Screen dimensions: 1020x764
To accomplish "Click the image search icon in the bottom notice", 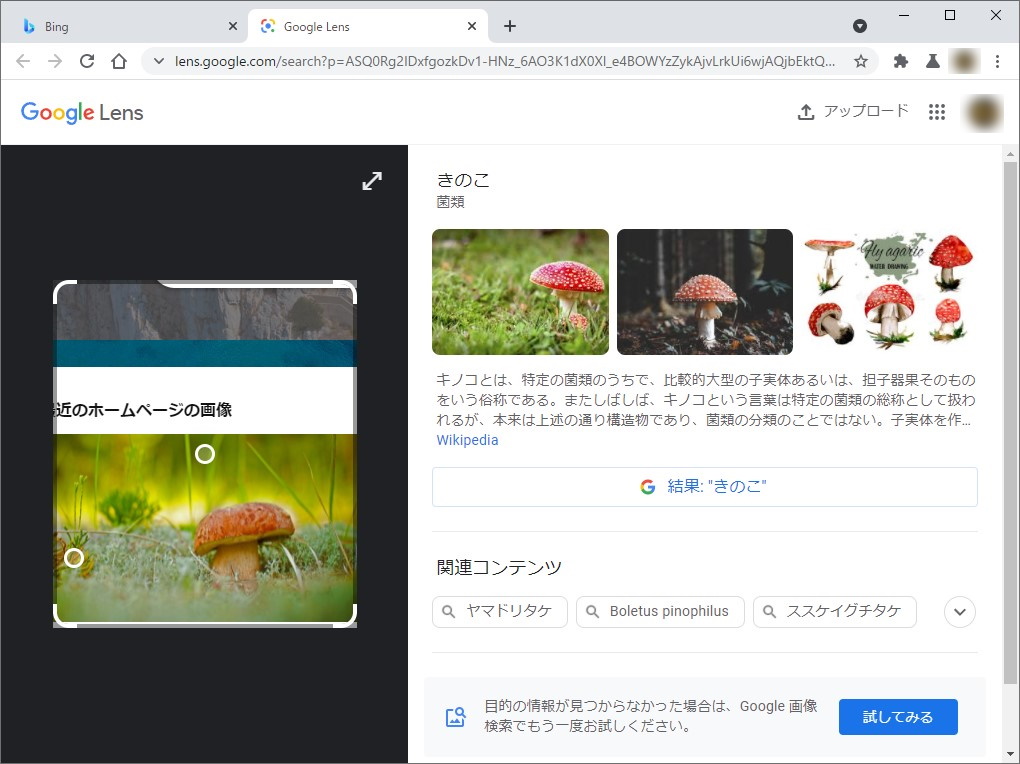I will [x=455, y=716].
